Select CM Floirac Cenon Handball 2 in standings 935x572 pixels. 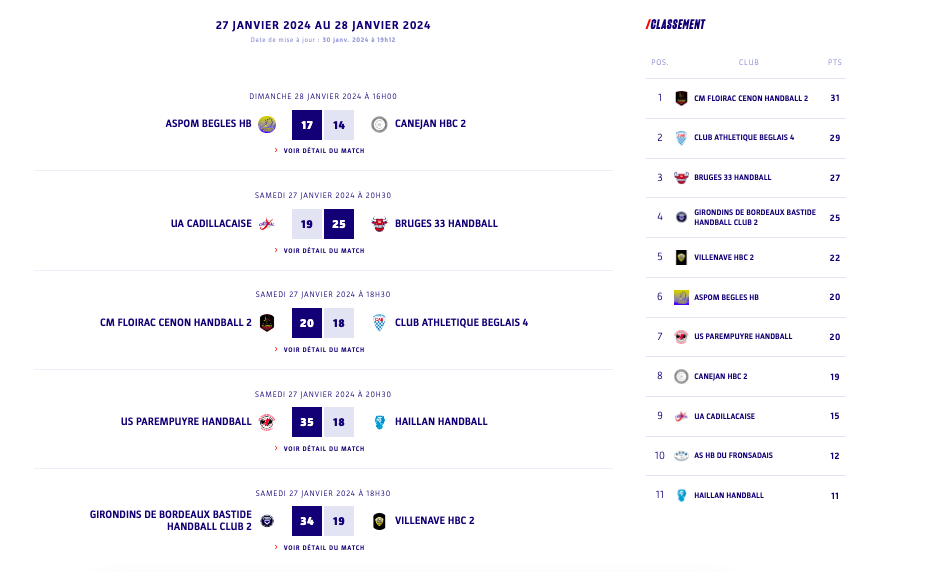pos(750,98)
